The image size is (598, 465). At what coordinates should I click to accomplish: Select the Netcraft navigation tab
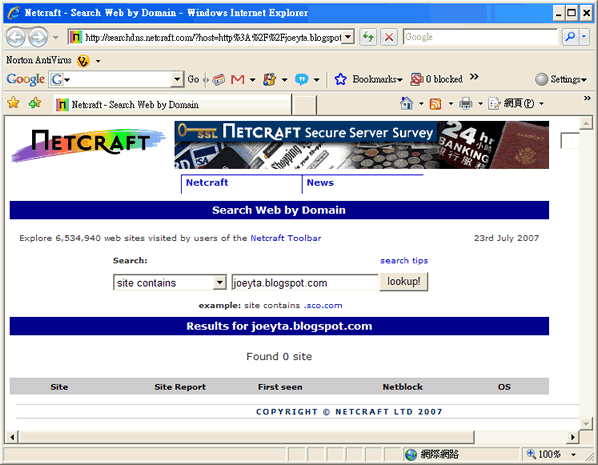207,183
